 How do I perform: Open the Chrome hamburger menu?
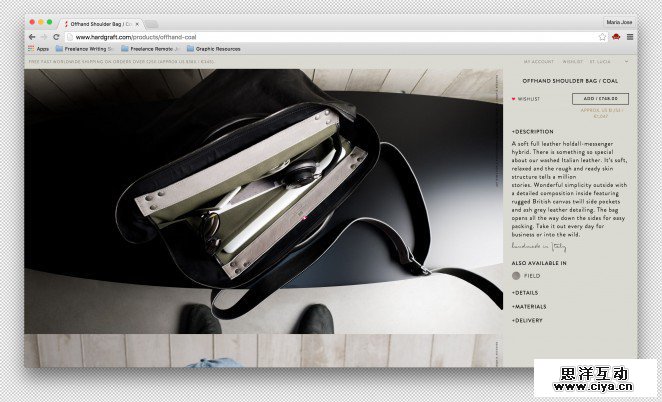pos(629,36)
